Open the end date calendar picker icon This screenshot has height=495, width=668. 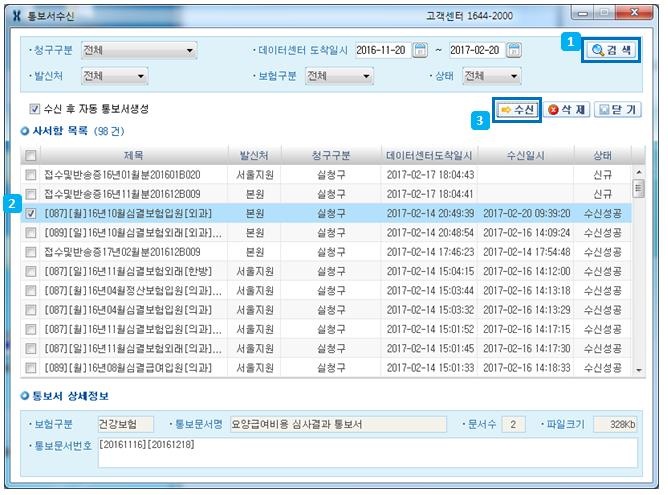[x=513, y=50]
